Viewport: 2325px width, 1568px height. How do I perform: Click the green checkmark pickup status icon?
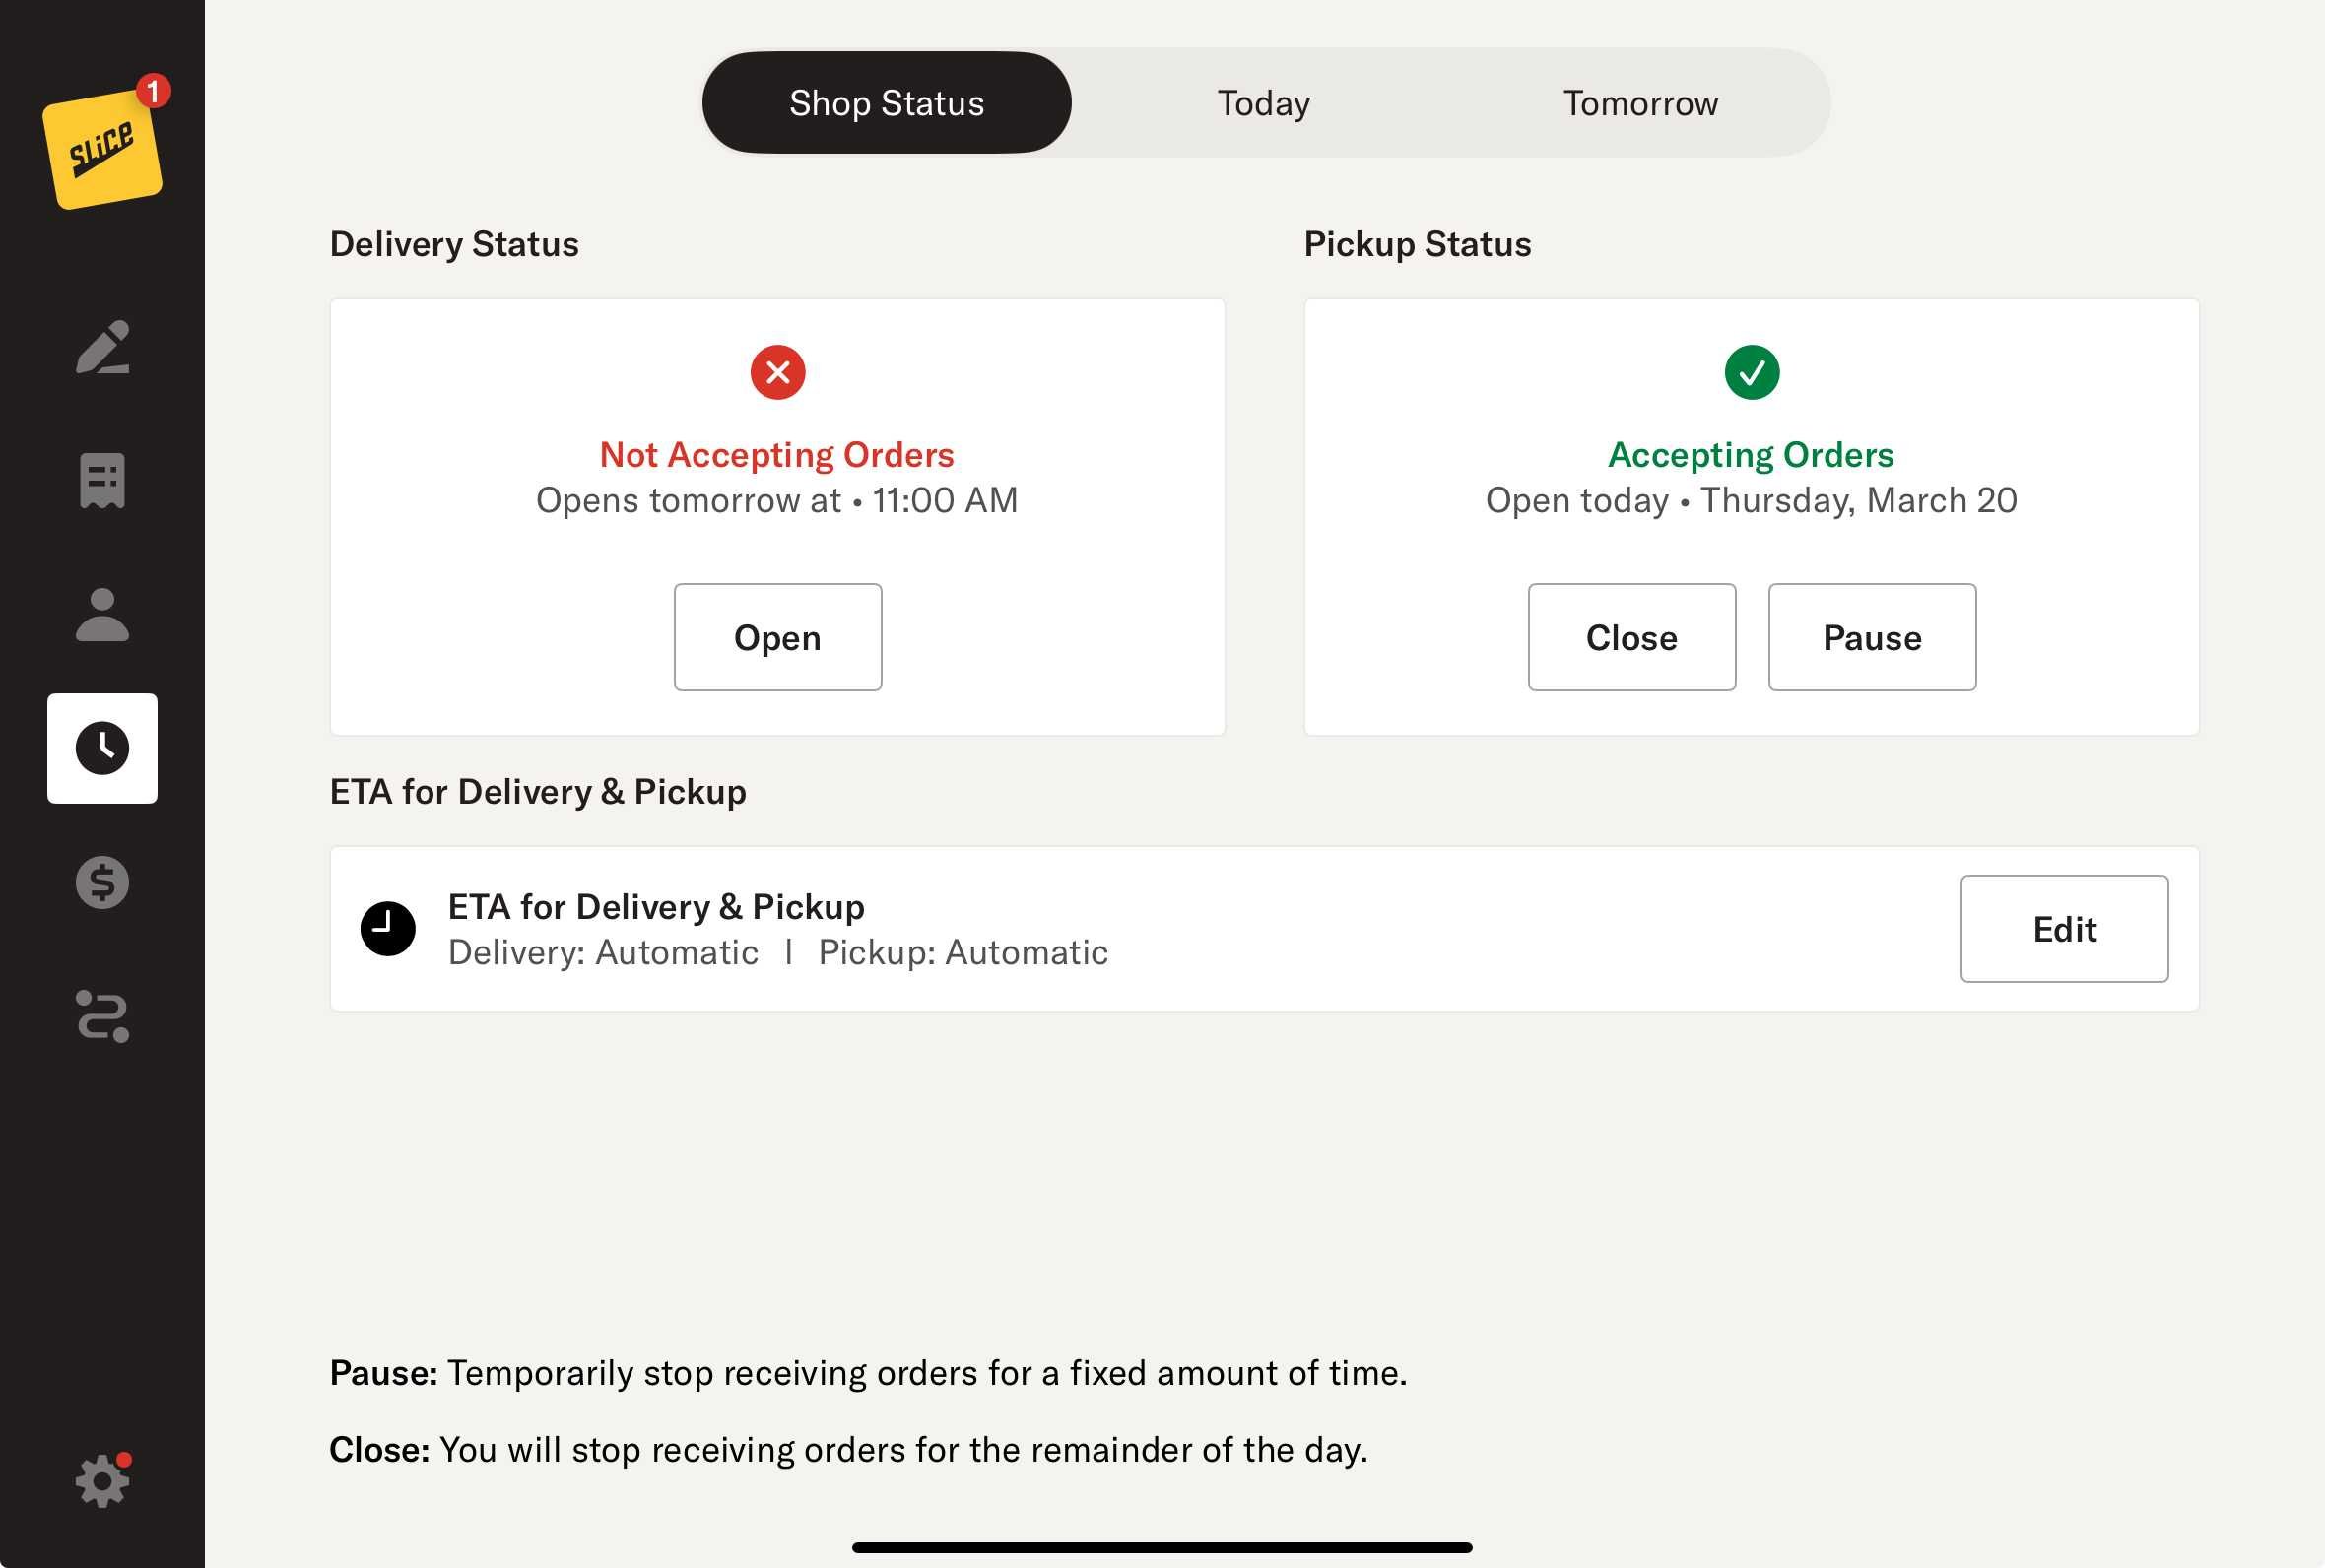1752,372
